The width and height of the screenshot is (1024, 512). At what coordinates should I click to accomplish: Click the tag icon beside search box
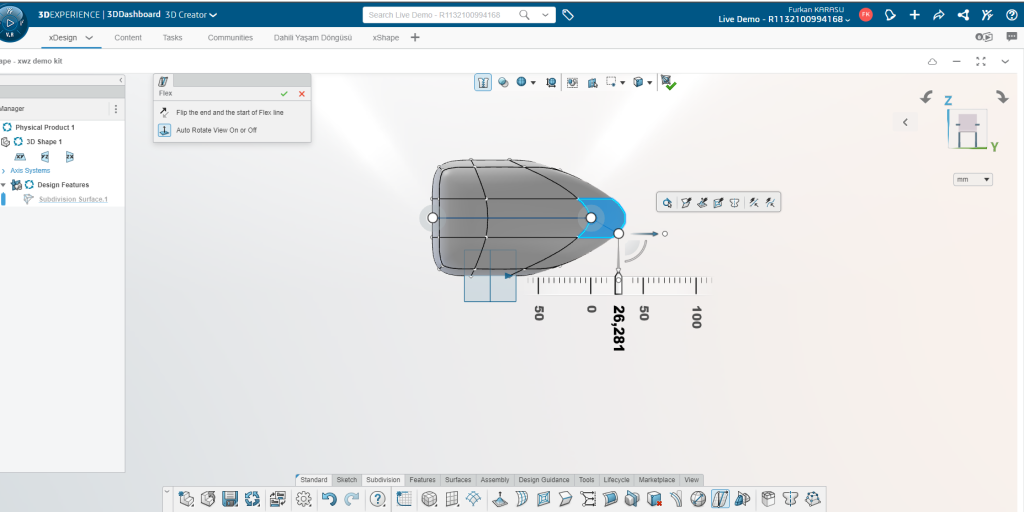pyautogui.click(x=568, y=15)
